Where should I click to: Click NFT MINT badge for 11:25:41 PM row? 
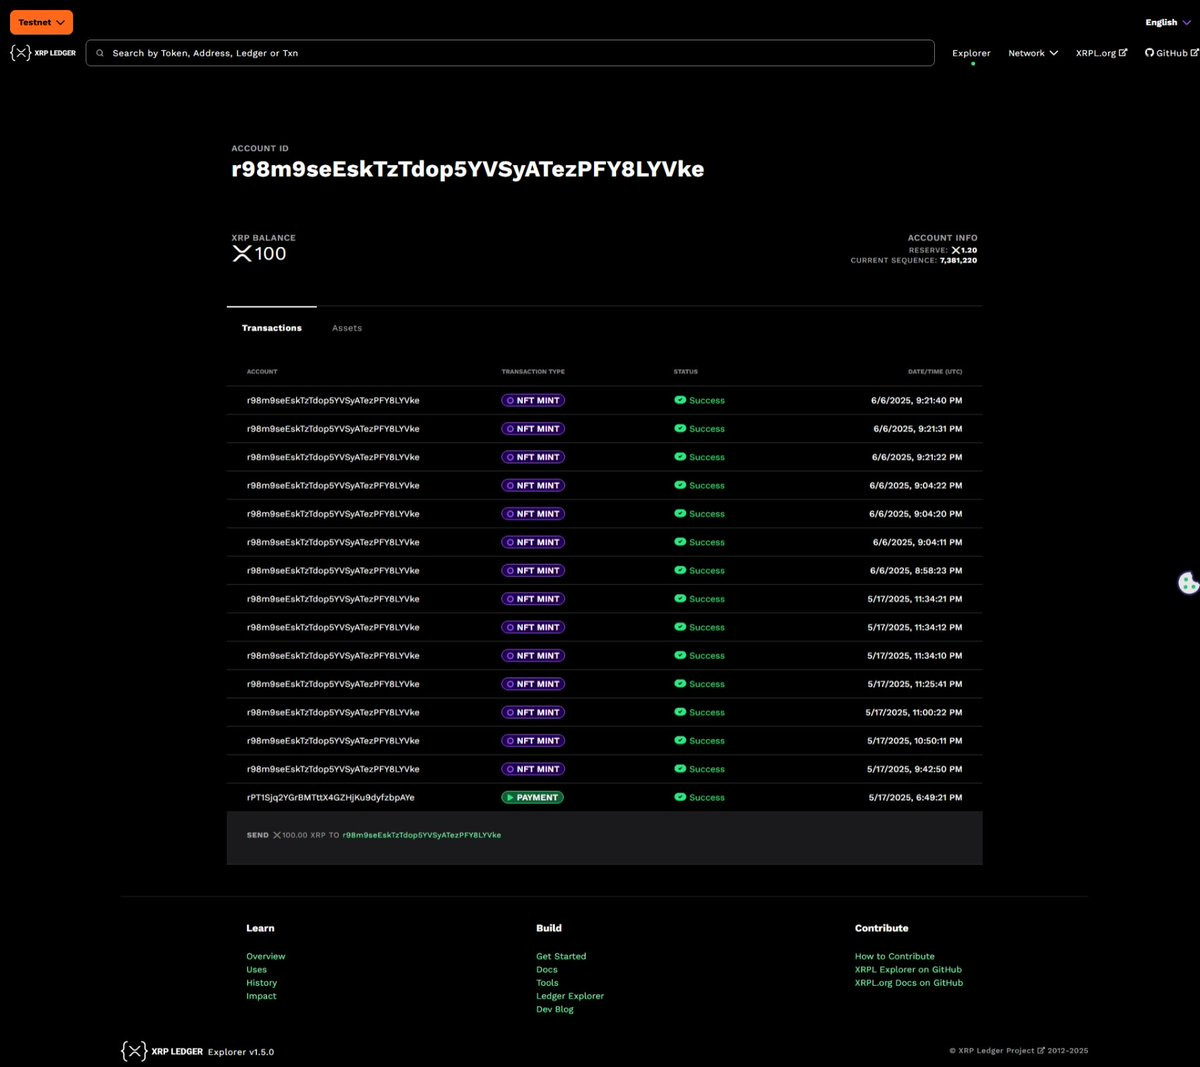[x=533, y=684]
